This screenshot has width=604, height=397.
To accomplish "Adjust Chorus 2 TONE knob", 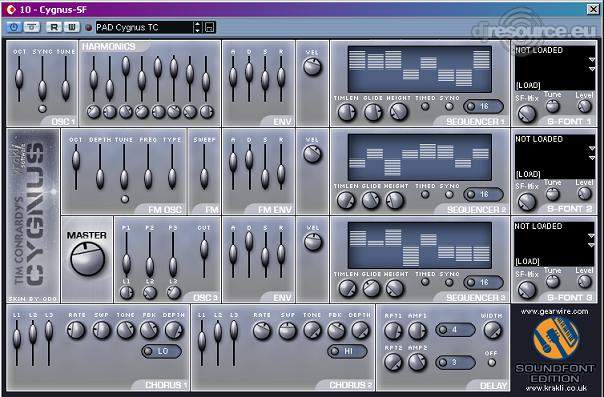I will pos(312,330).
